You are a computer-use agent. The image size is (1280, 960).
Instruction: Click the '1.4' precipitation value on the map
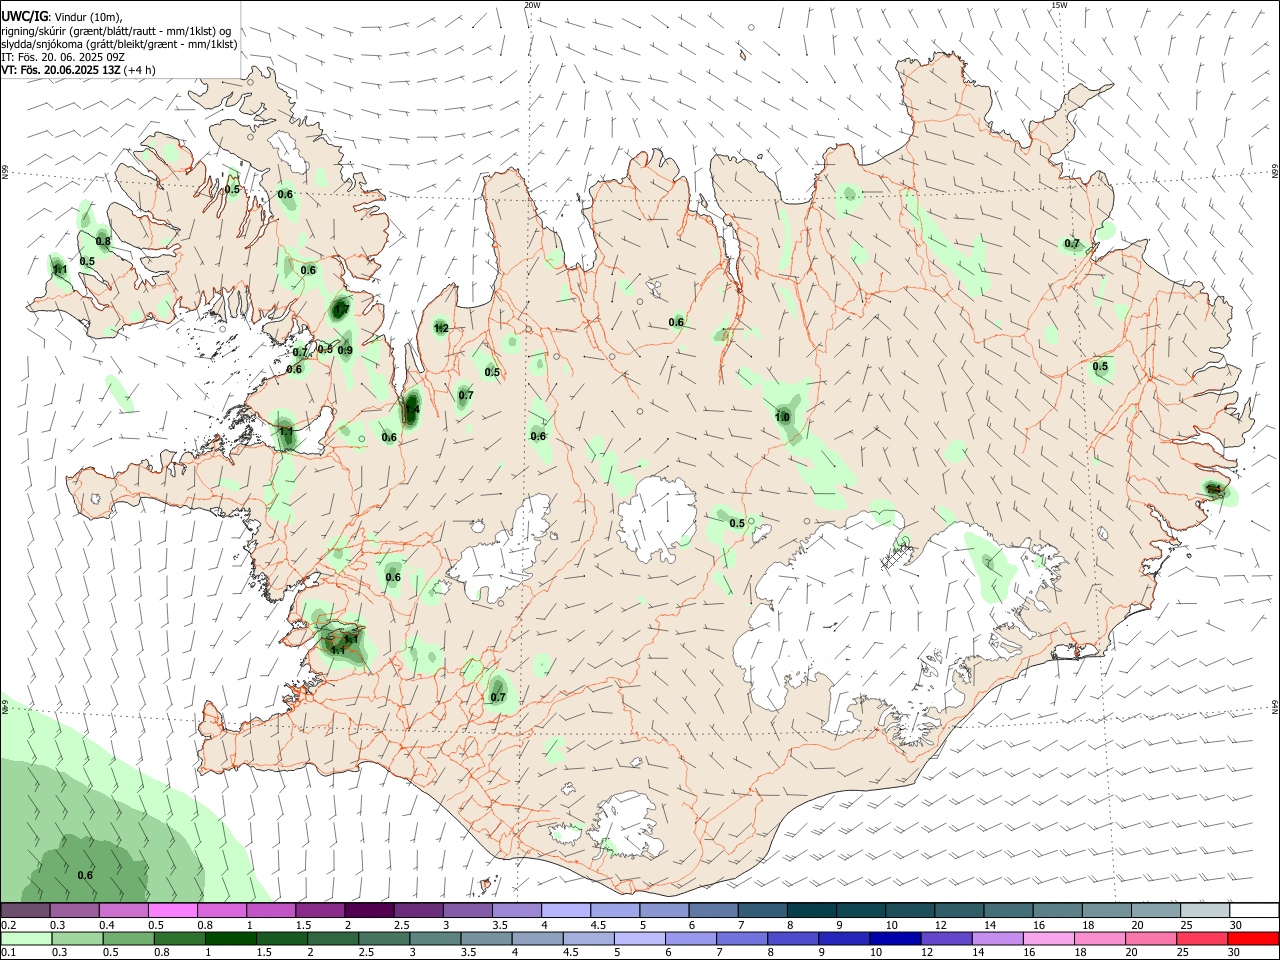coord(411,410)
